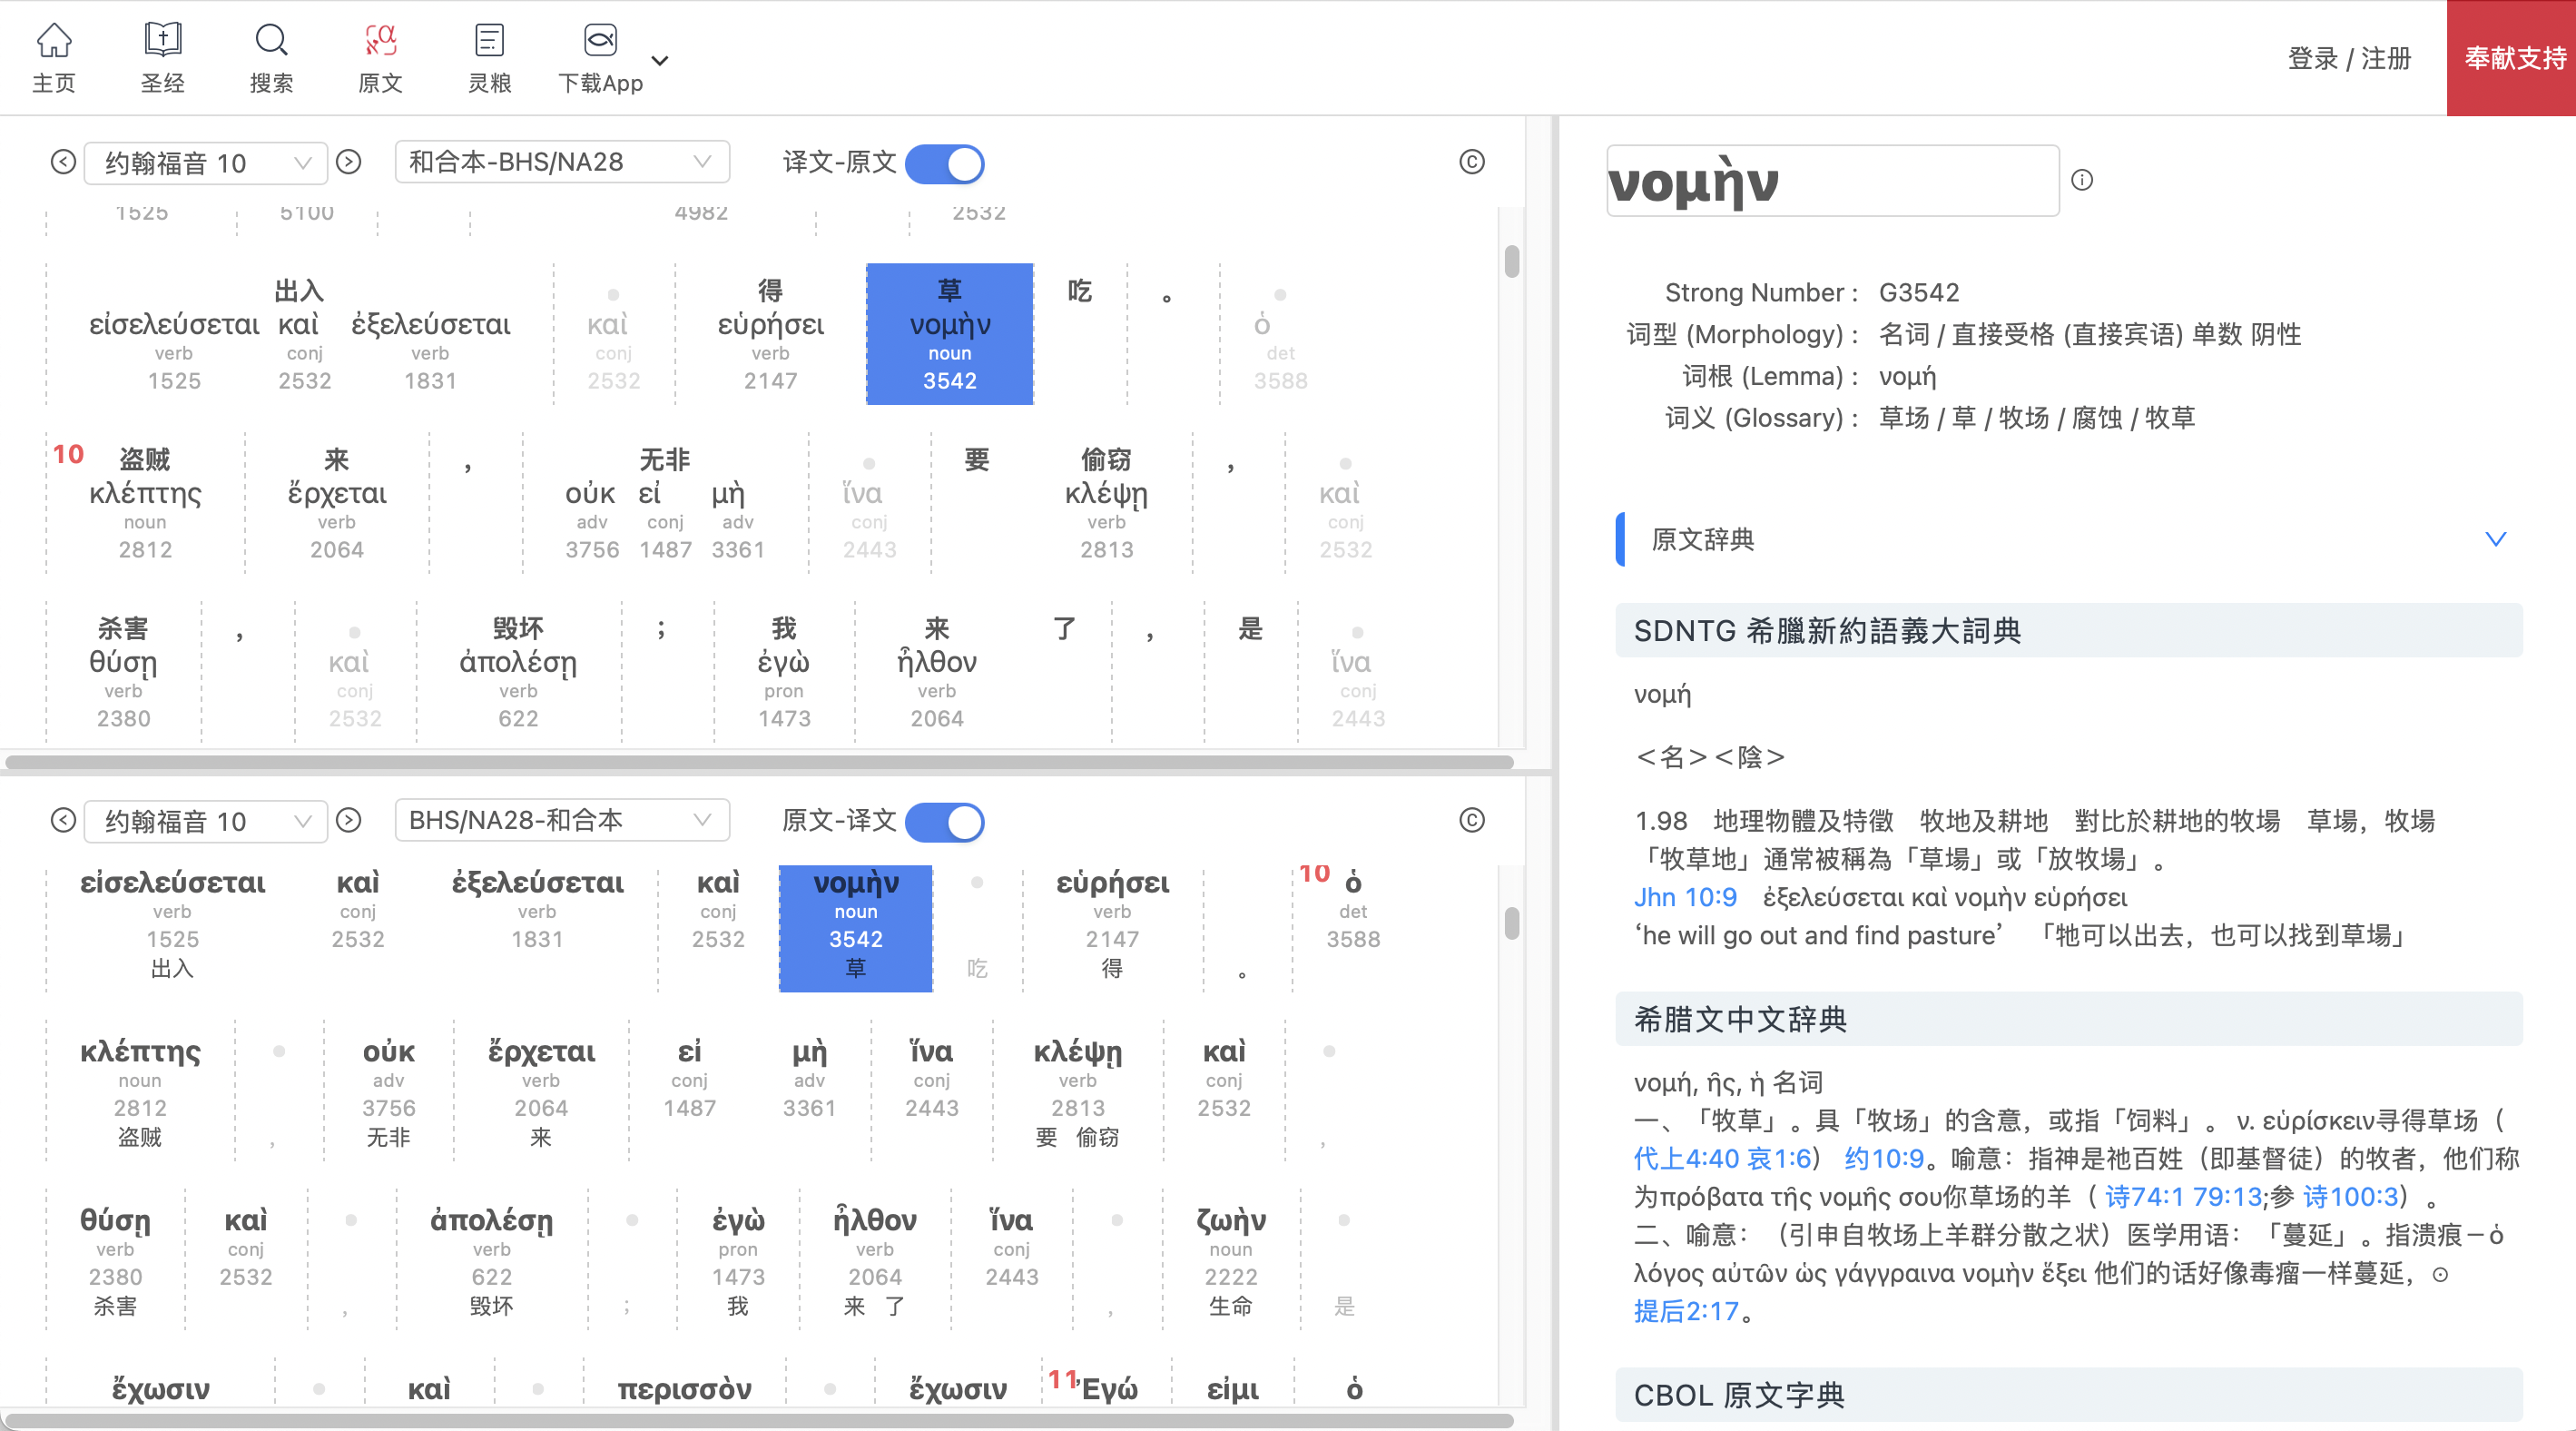2576x1431 pixels.
Task: Select Ἐγώ at verse 11
Action: point(1110,1389)
